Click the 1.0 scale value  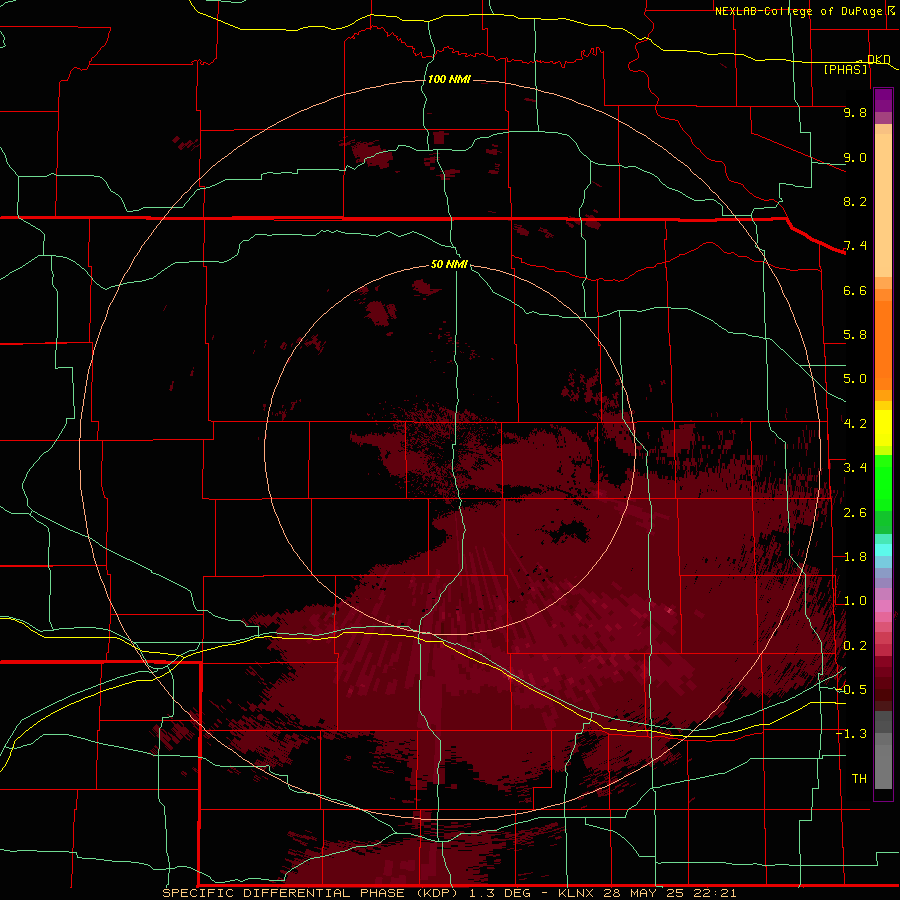point(855,601)
